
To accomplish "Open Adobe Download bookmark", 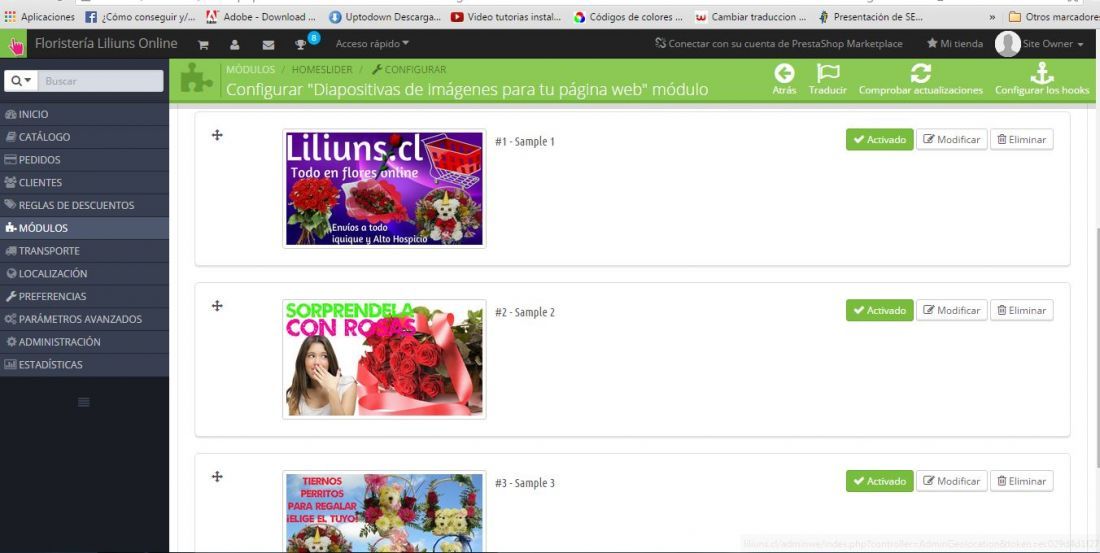I will tap(261, 17).
